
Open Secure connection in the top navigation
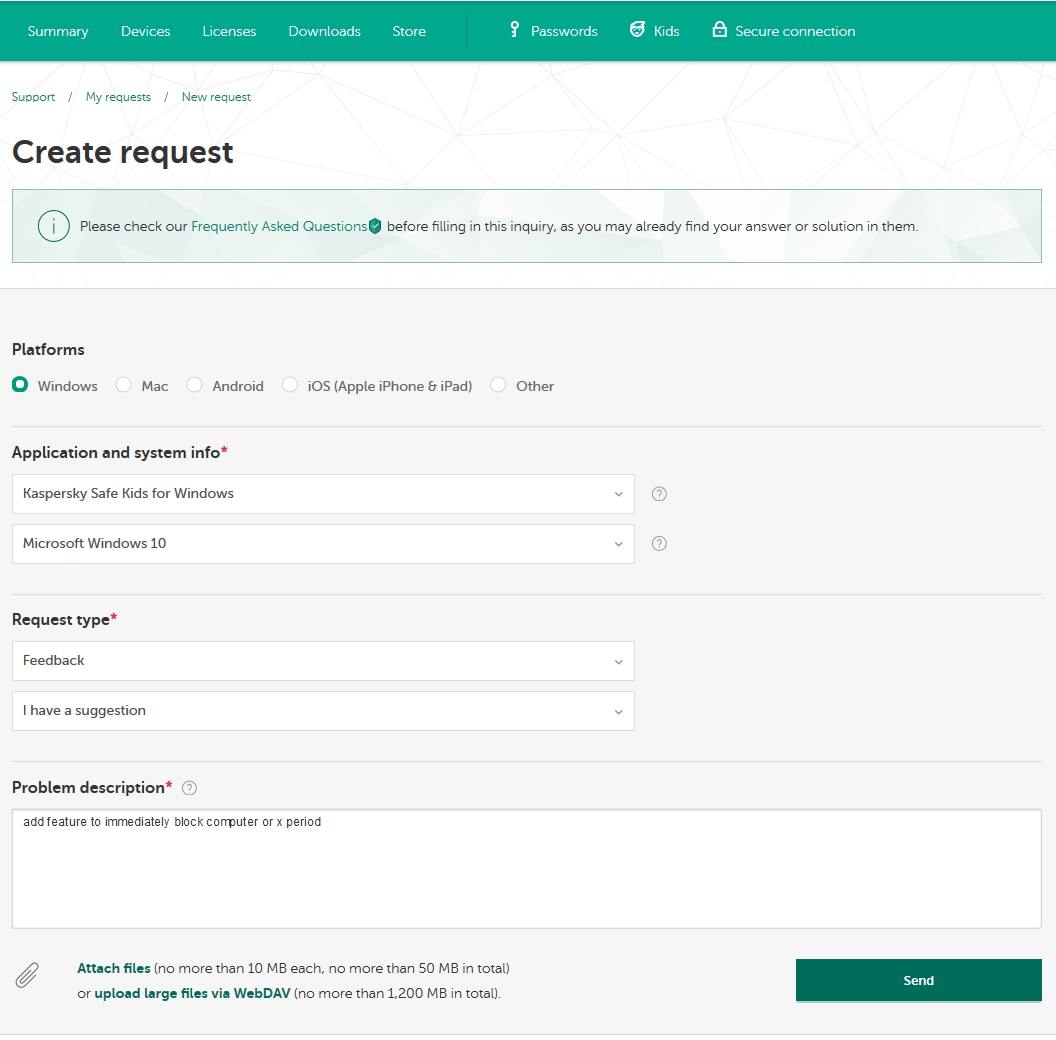point(795,31)
